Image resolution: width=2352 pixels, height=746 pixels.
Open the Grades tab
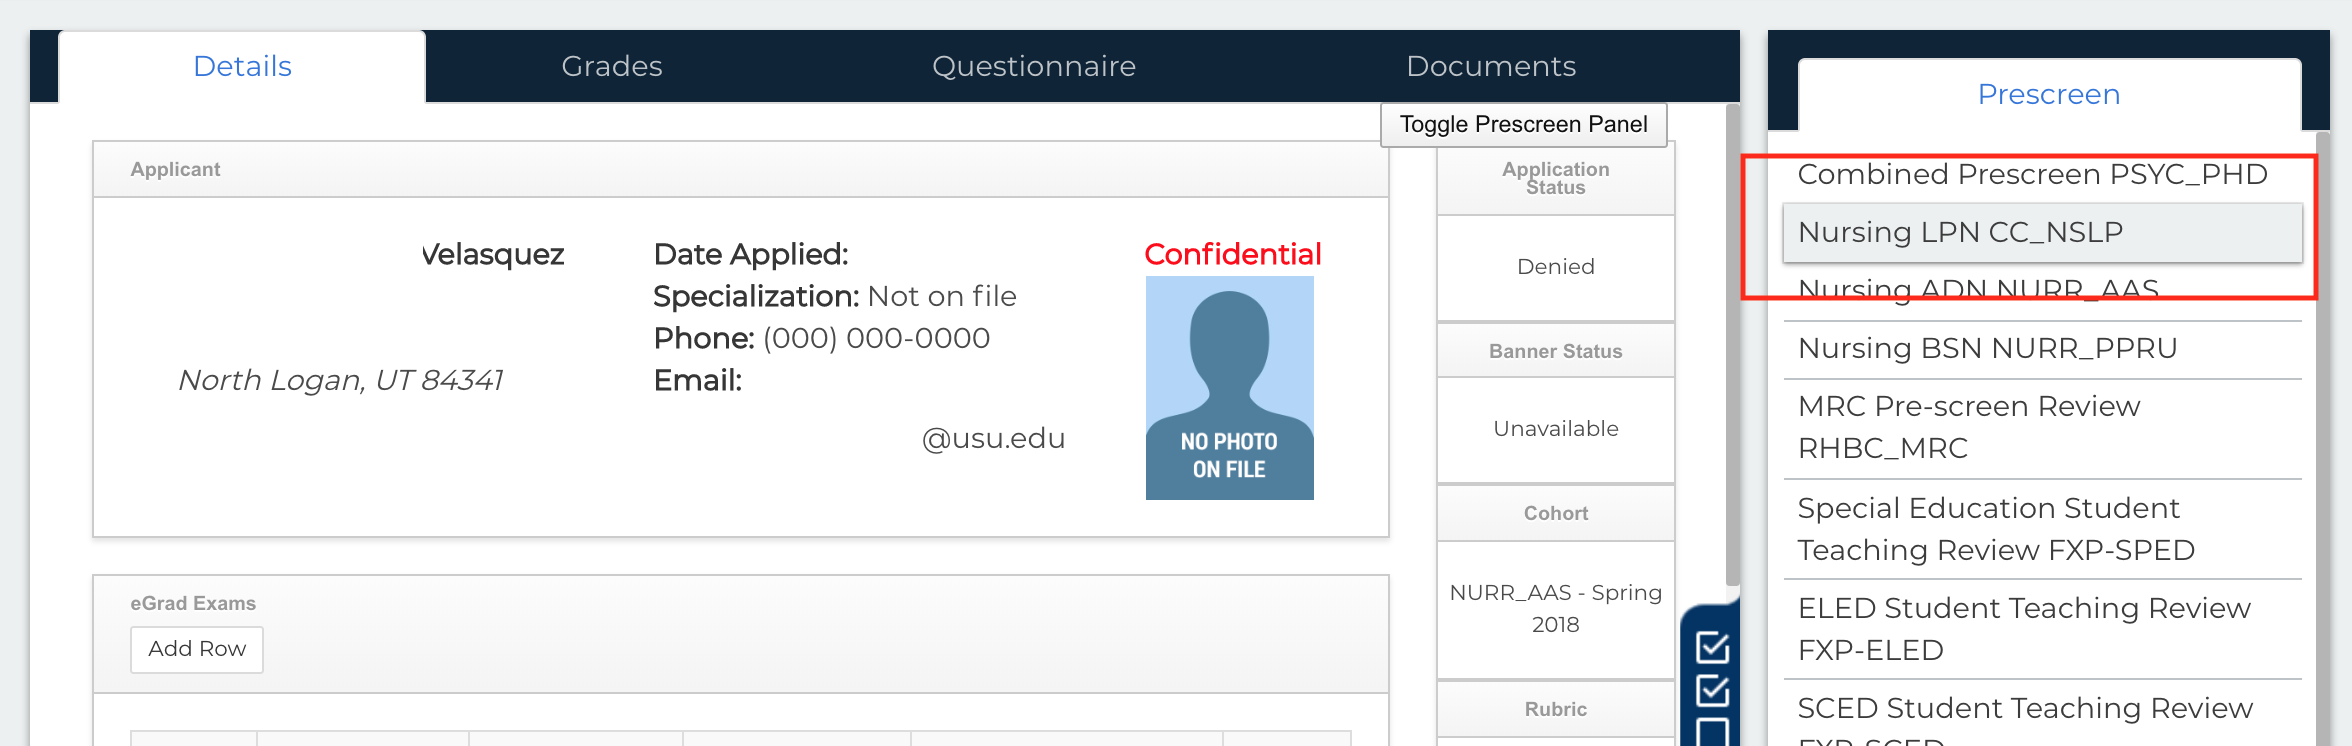point(611,67)
